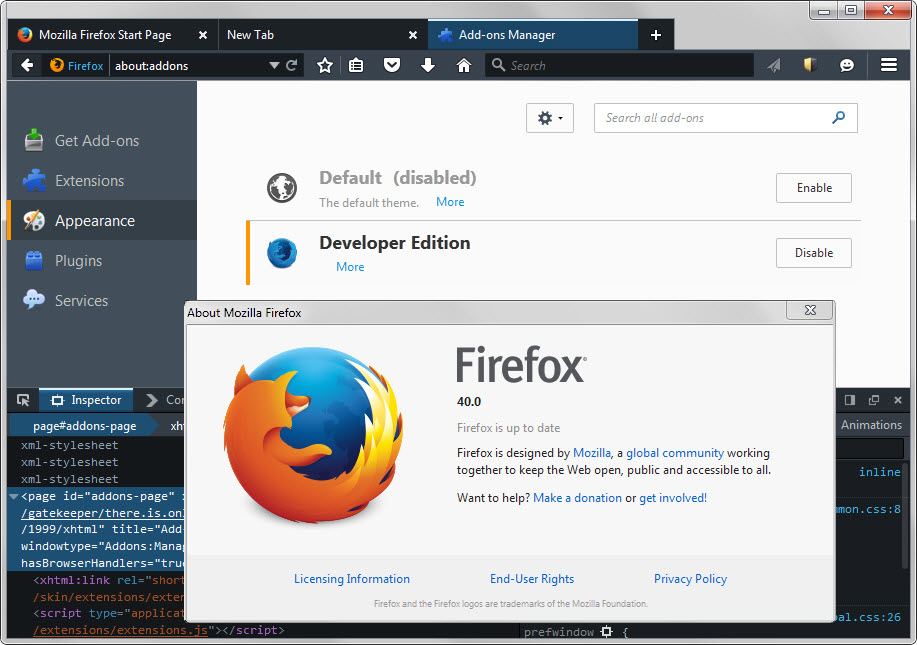
Task: Open the Animations sidebar tab
Action: [871, 425]
